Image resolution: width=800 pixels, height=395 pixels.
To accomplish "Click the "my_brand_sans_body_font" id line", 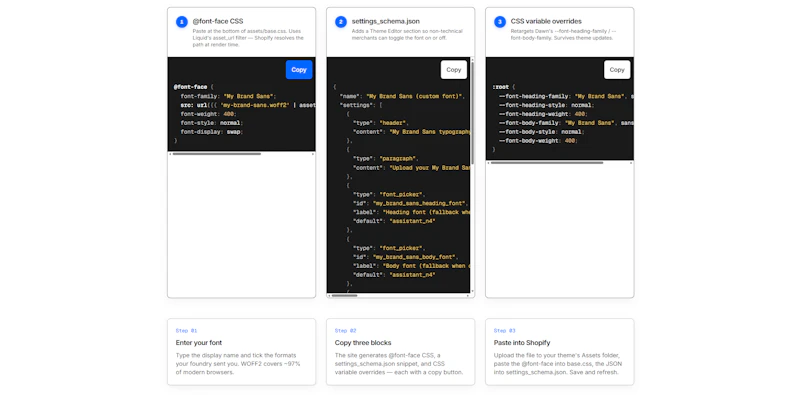I will coord(405,257).
